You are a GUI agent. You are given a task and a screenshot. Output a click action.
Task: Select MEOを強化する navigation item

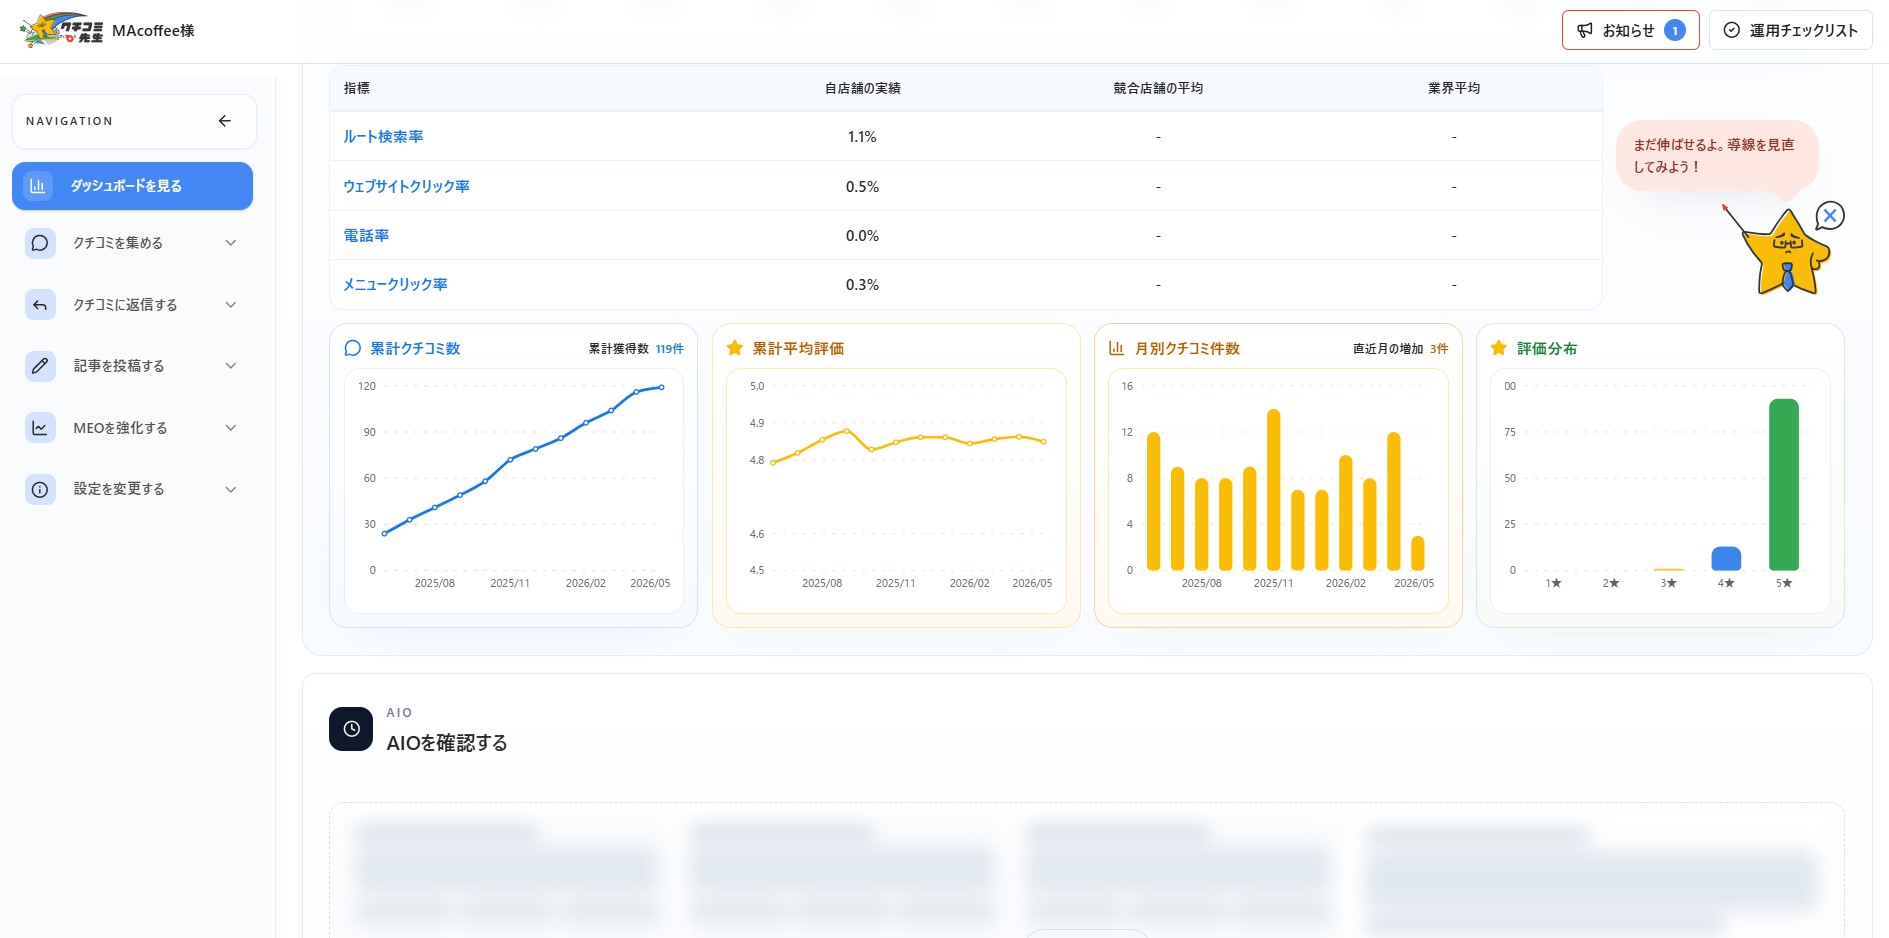click(x=132, y=428)
